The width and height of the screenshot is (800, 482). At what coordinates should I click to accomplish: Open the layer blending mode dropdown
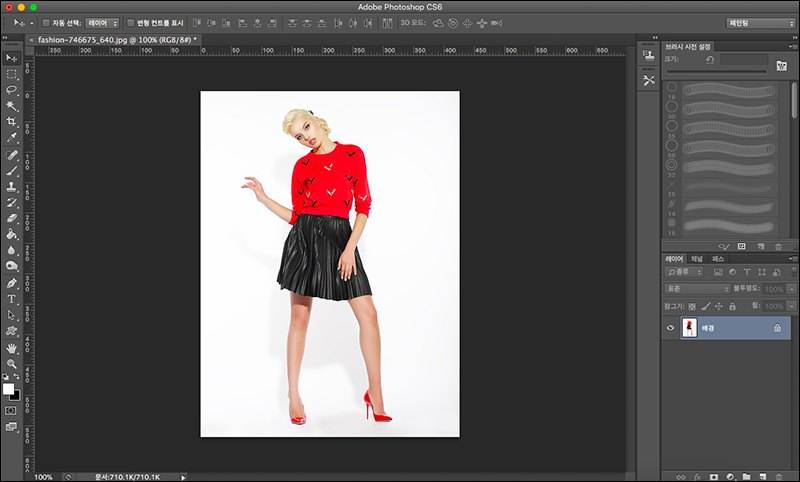coord(698,289)
